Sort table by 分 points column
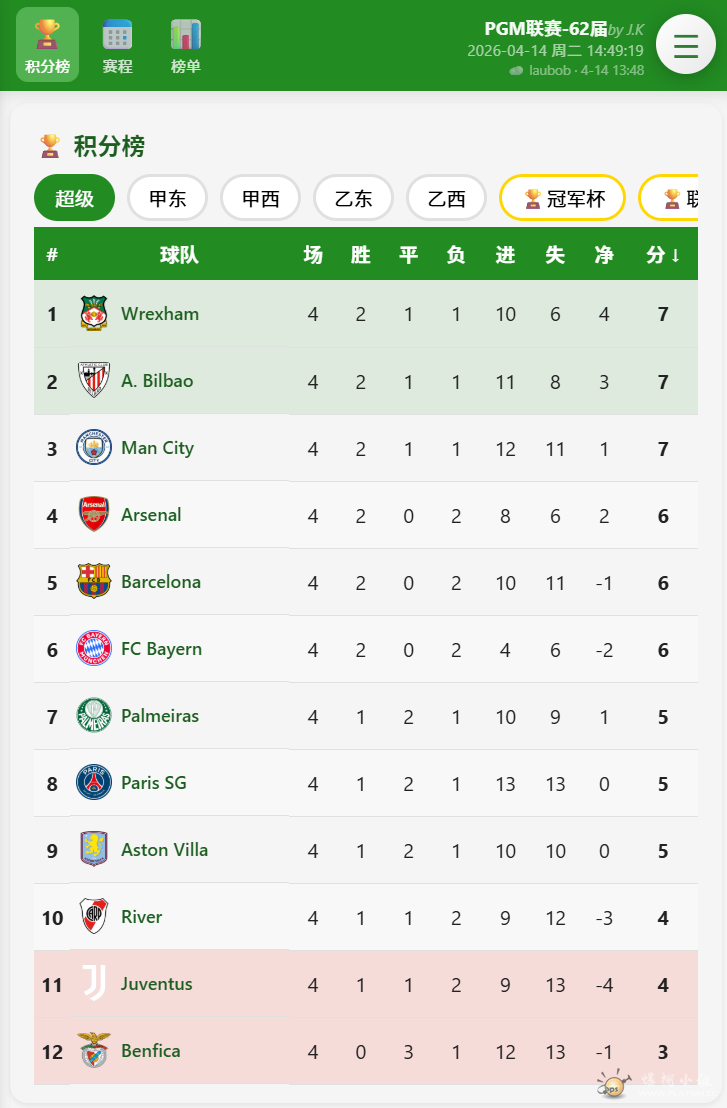Viewport: 727px width, 1108px height. pos(662,255)
